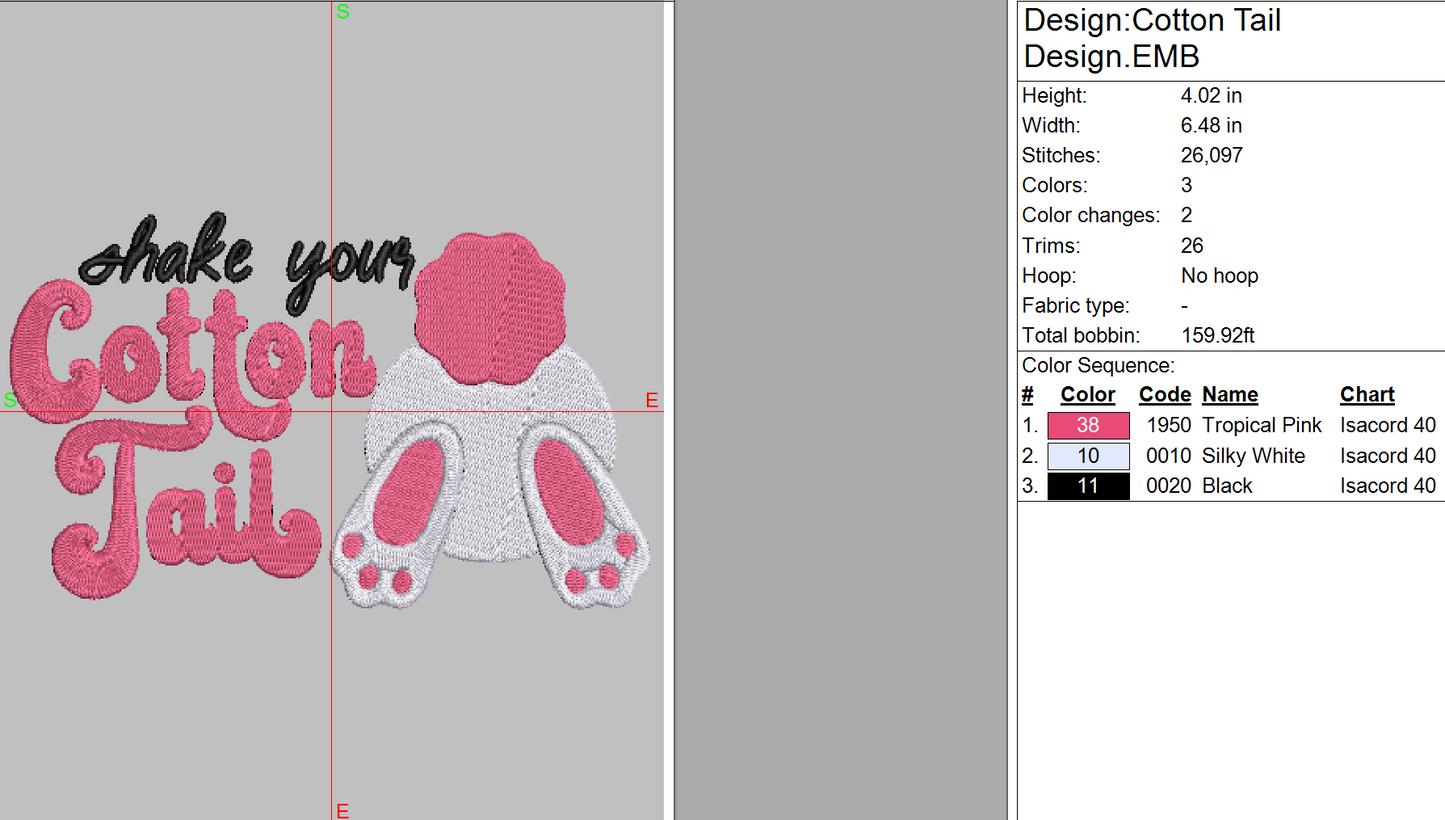Select the pink cotton tail puff
The height and width of the screenshot is (820, 1445).
(x=490, y=308)
